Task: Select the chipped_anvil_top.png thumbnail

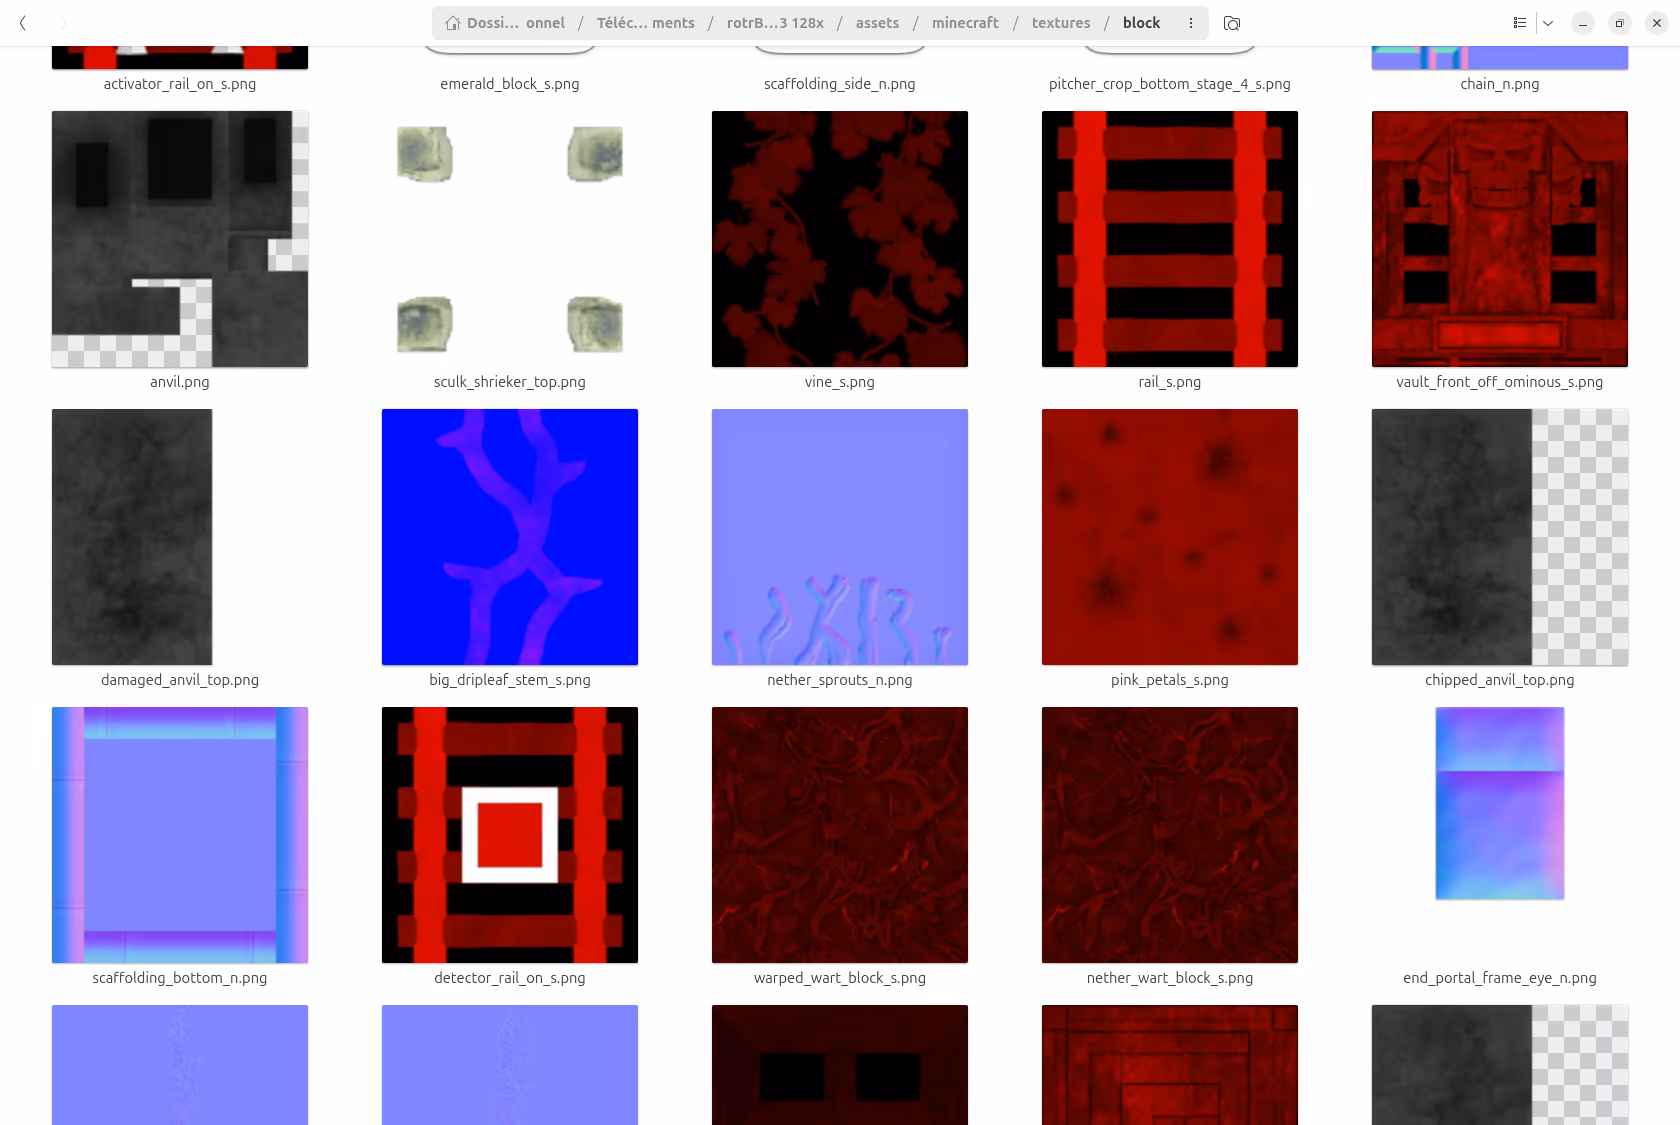Action: 1500,537
